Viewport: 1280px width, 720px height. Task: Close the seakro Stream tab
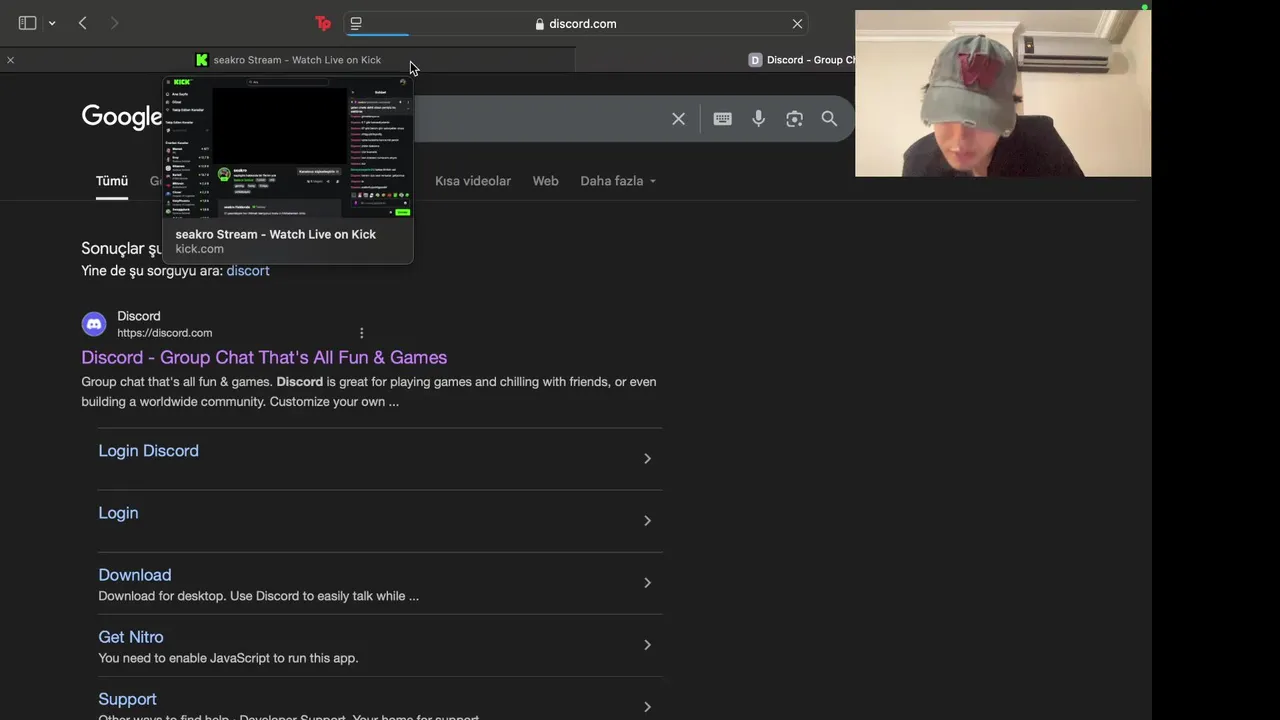point(10,60)
